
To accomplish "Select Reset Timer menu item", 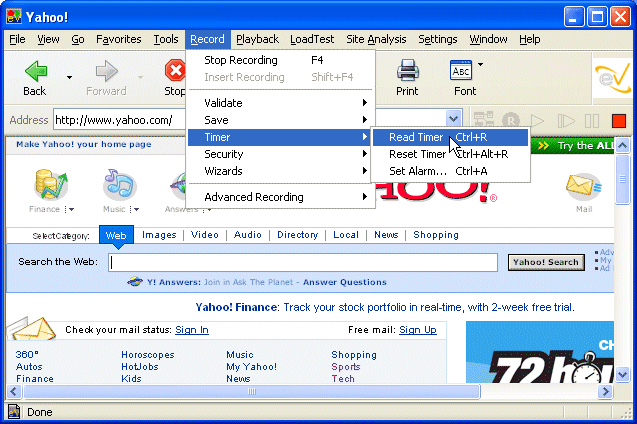I will coord(450,154).
